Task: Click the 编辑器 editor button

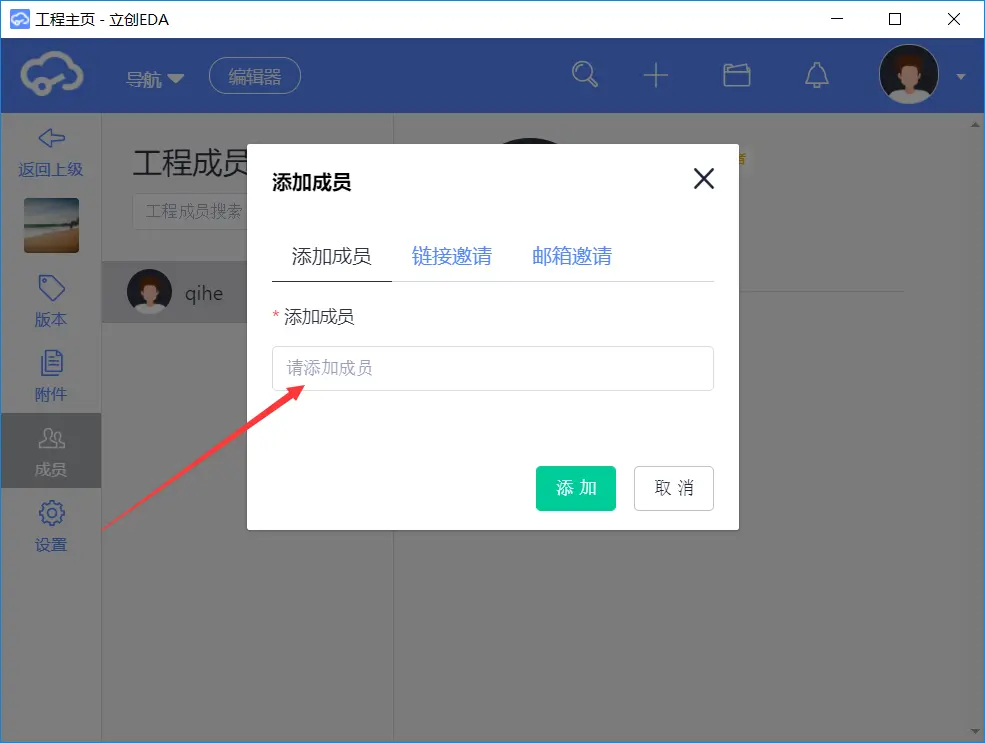Action: [254, 76]
